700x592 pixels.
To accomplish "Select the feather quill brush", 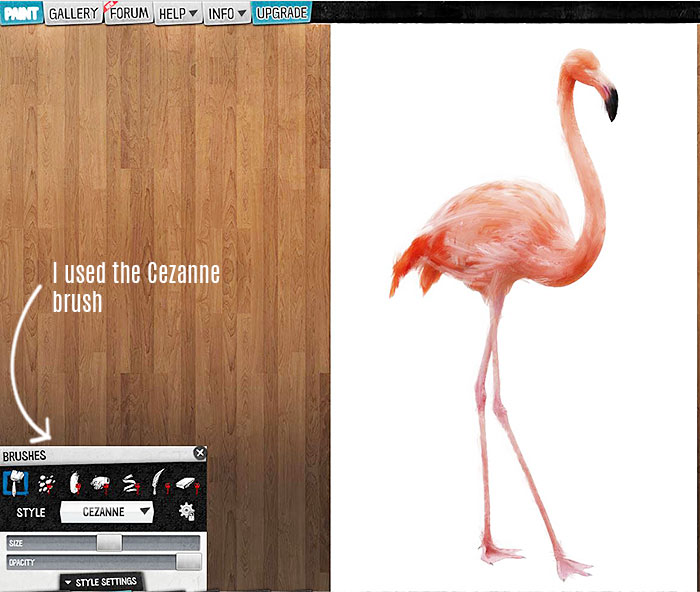I will pos(159,481).
